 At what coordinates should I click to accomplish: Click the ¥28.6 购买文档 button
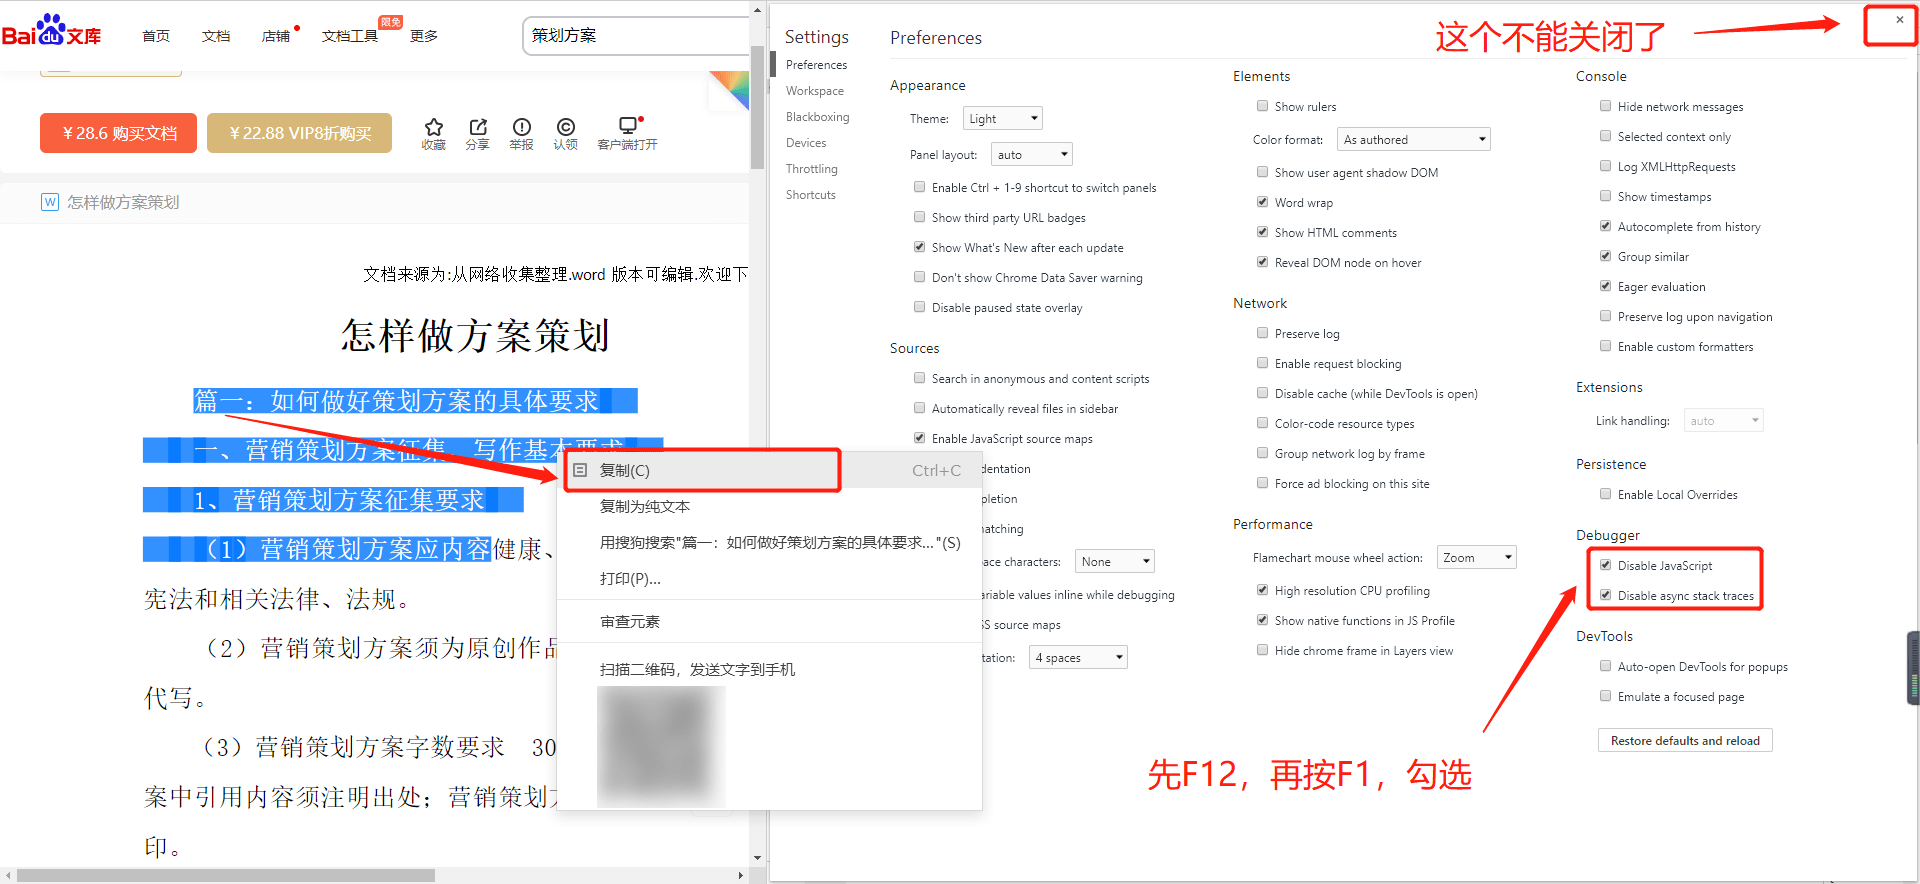point(118,133)
